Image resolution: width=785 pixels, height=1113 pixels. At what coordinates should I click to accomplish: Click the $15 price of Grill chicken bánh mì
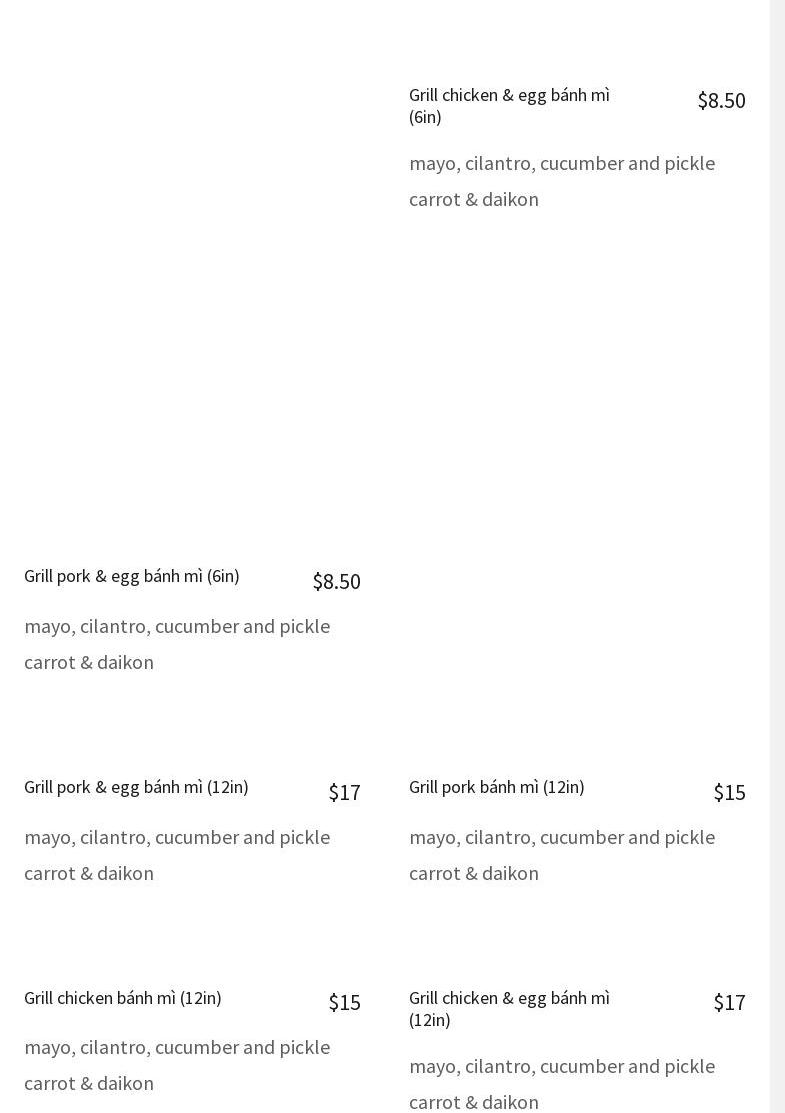pyautogui.click(x=344, y=1002)
